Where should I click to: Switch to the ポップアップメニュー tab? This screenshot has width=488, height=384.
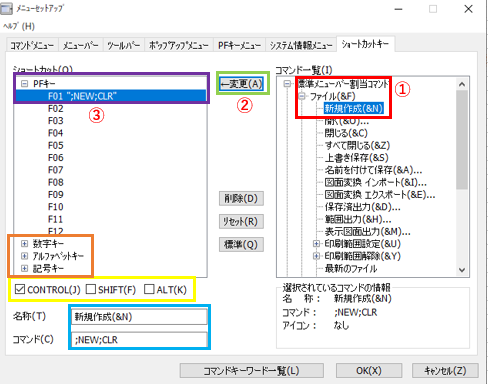tap(179, 45)
